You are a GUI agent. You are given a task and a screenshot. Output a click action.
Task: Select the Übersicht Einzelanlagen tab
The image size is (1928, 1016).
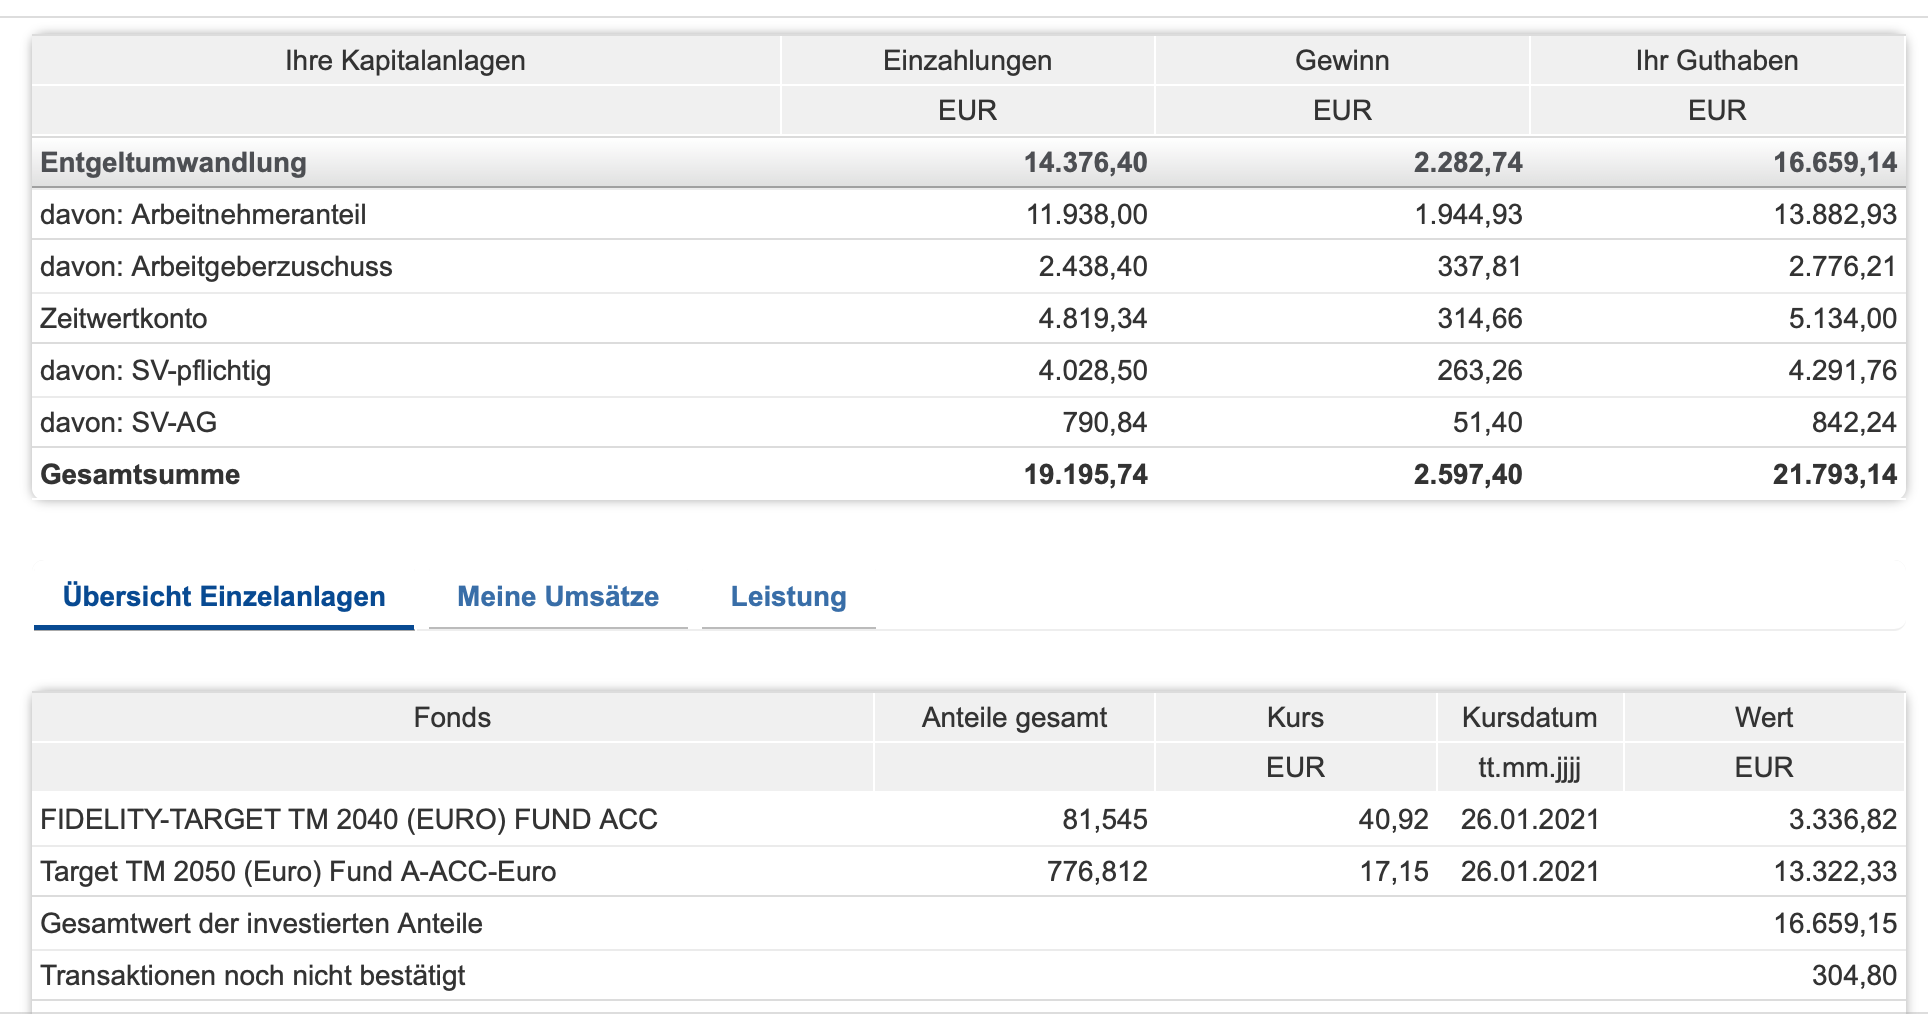224,597
